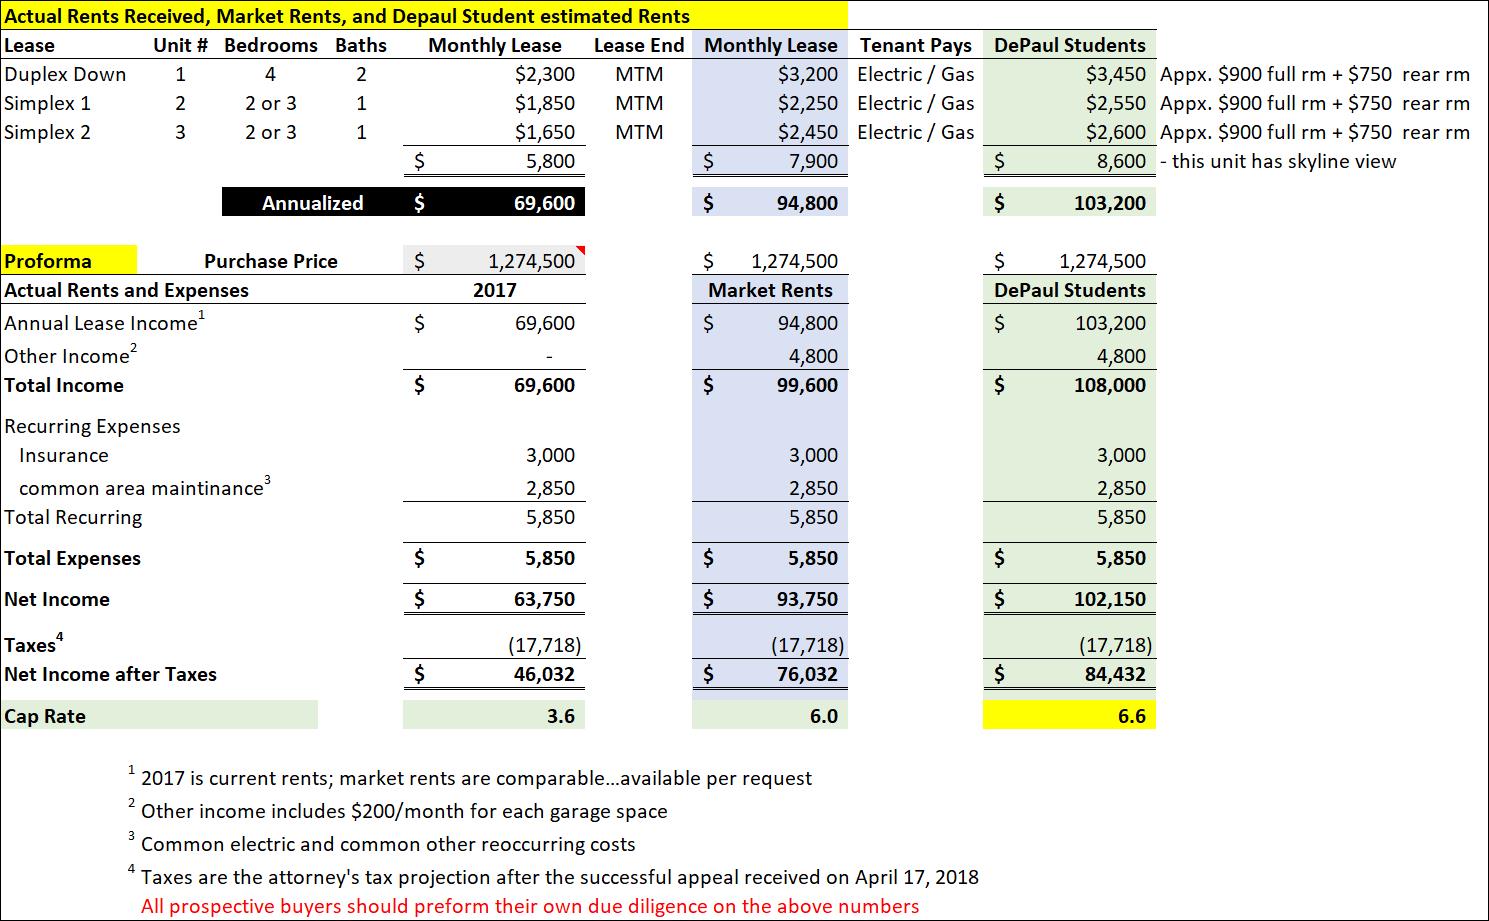The width and height of the screenshot is (1489, 921).
Task: Select the $2,250 market lease cell
Action: click(770, 103)
